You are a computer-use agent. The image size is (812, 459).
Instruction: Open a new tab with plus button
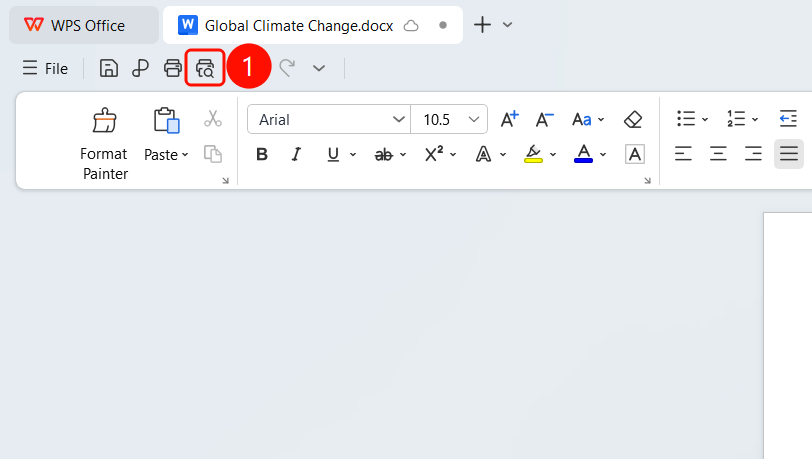click(482, 25)
